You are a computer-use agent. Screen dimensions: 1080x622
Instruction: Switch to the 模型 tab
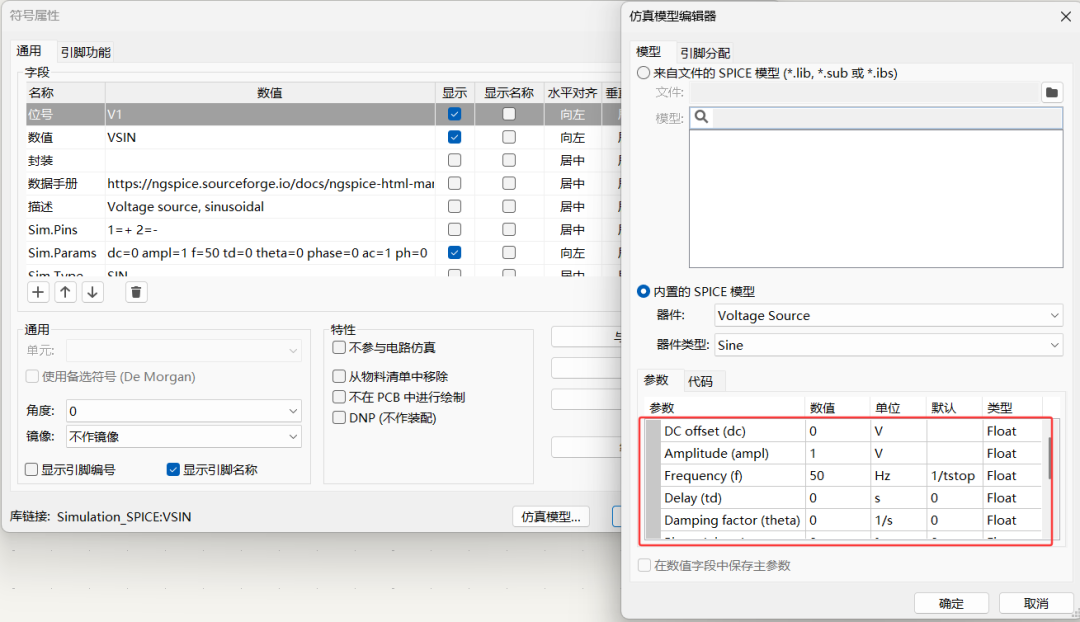(x=648, y=52)
